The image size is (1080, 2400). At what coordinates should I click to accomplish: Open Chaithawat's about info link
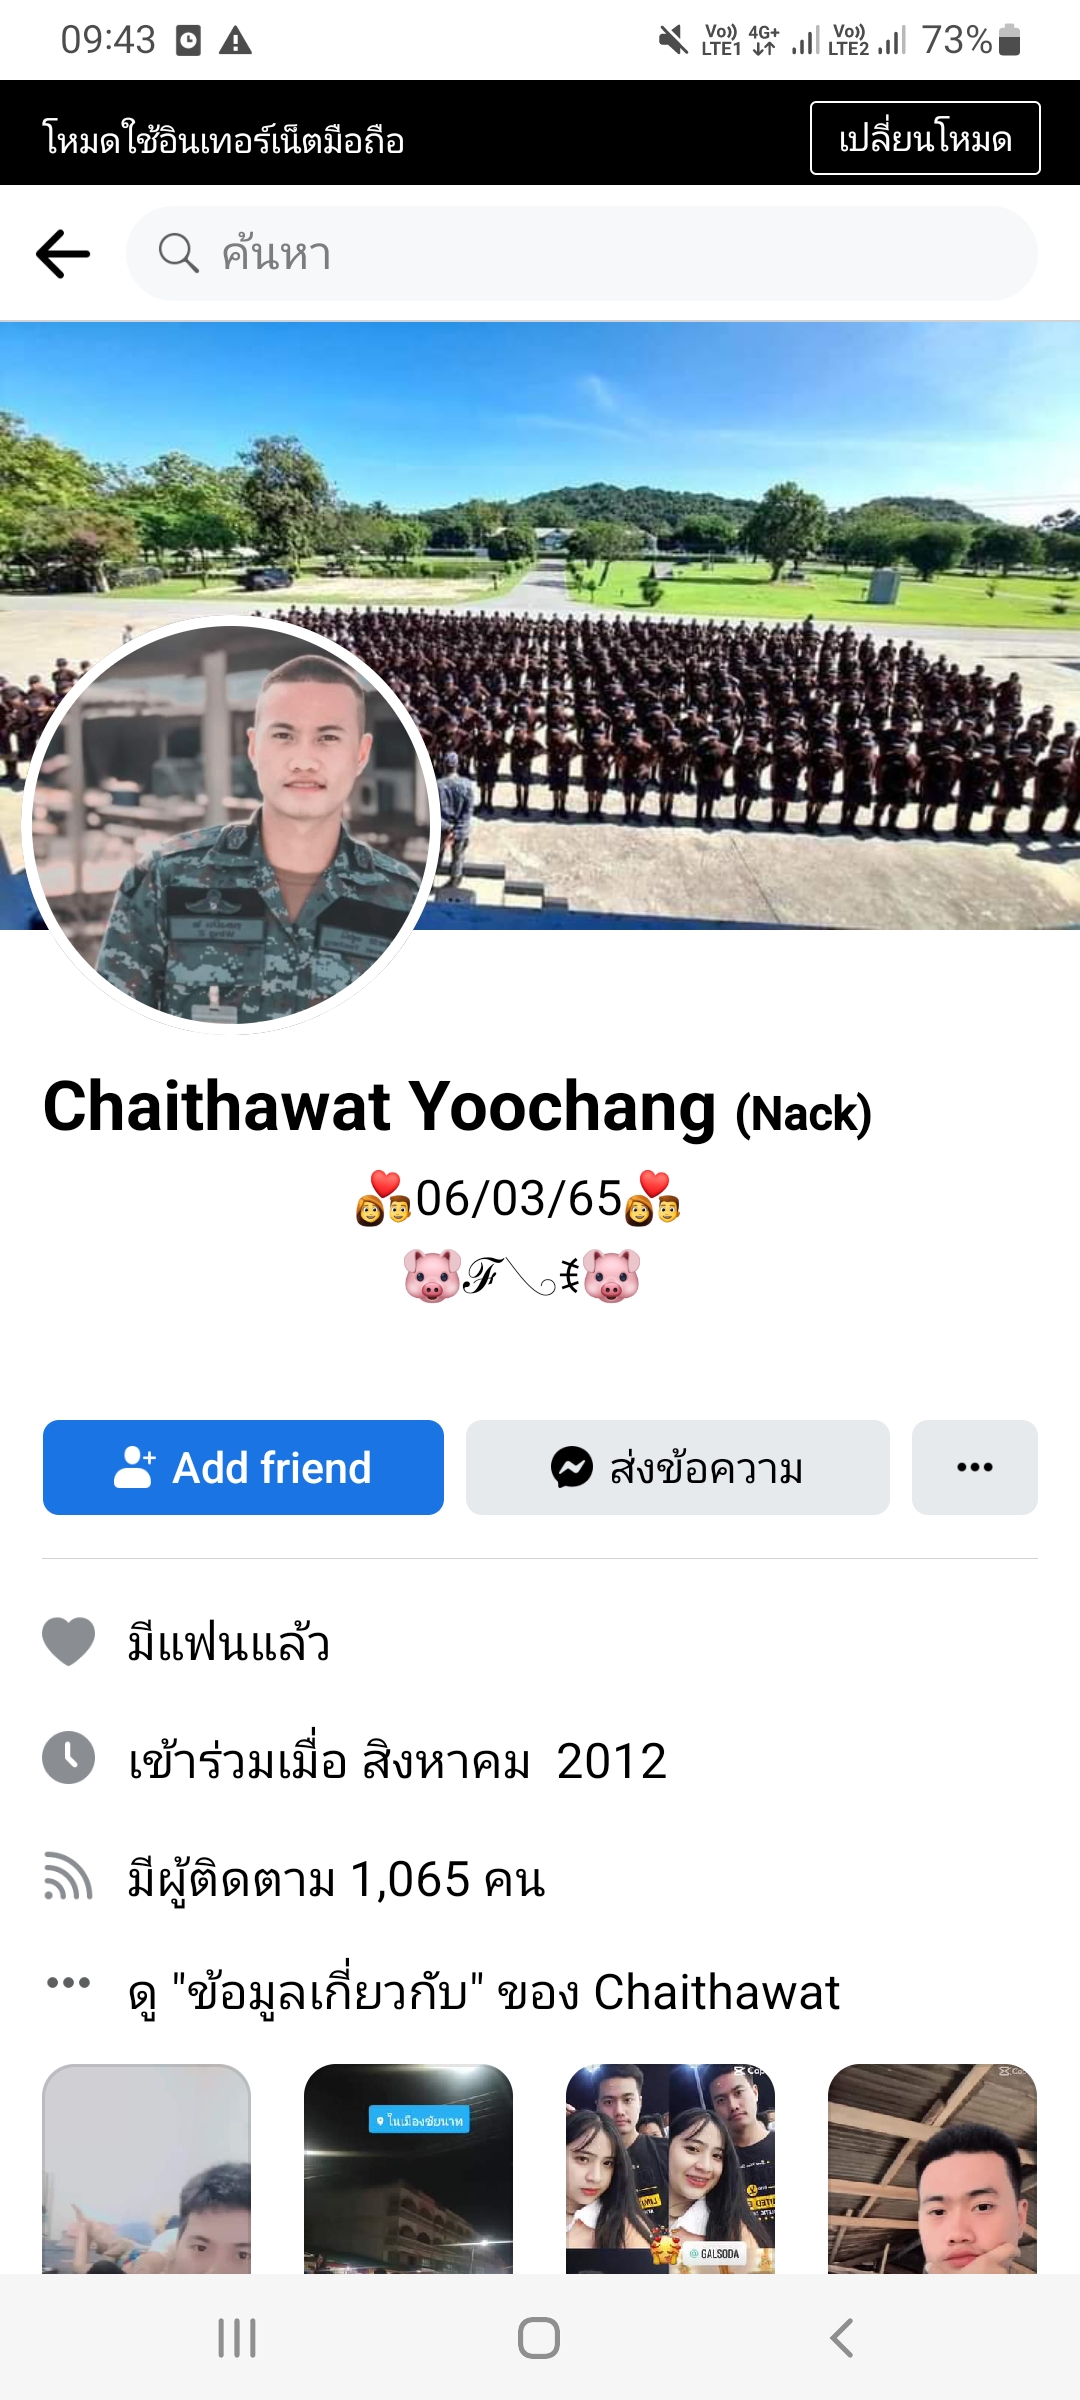484,1992
